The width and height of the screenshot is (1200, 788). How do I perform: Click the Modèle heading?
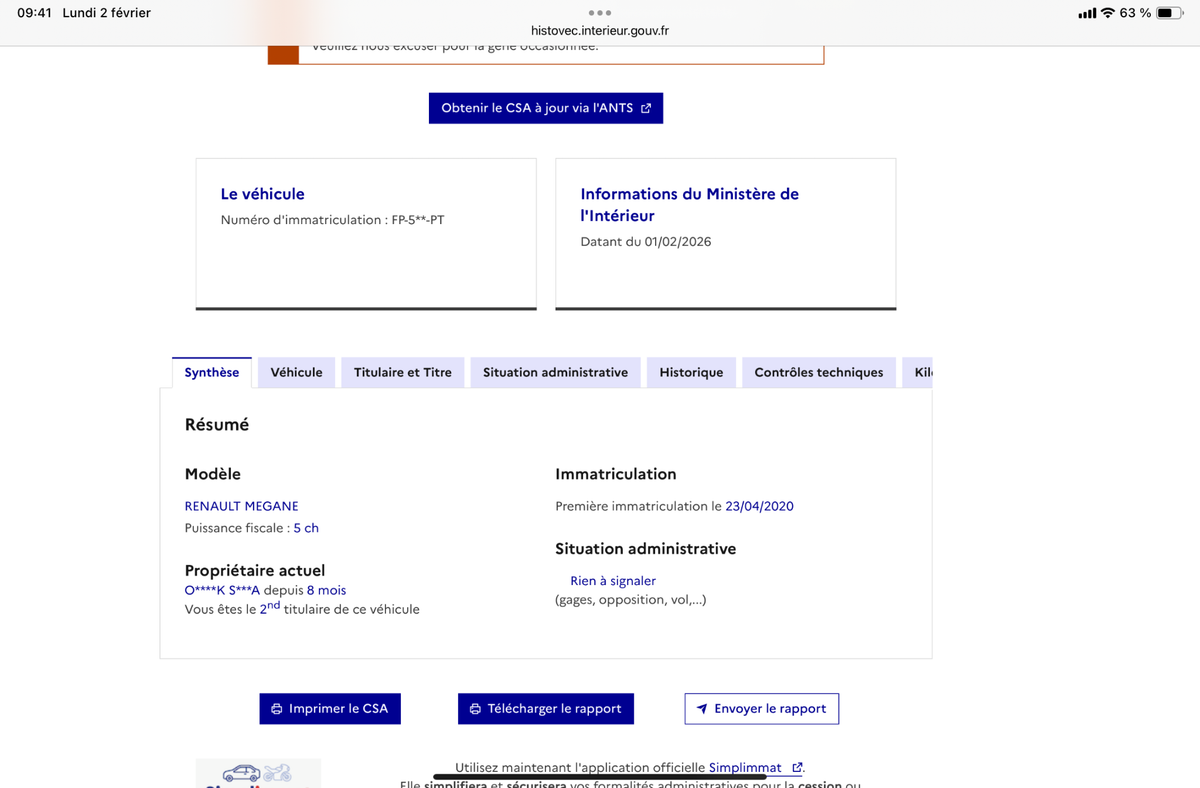[x=213, y=474]
